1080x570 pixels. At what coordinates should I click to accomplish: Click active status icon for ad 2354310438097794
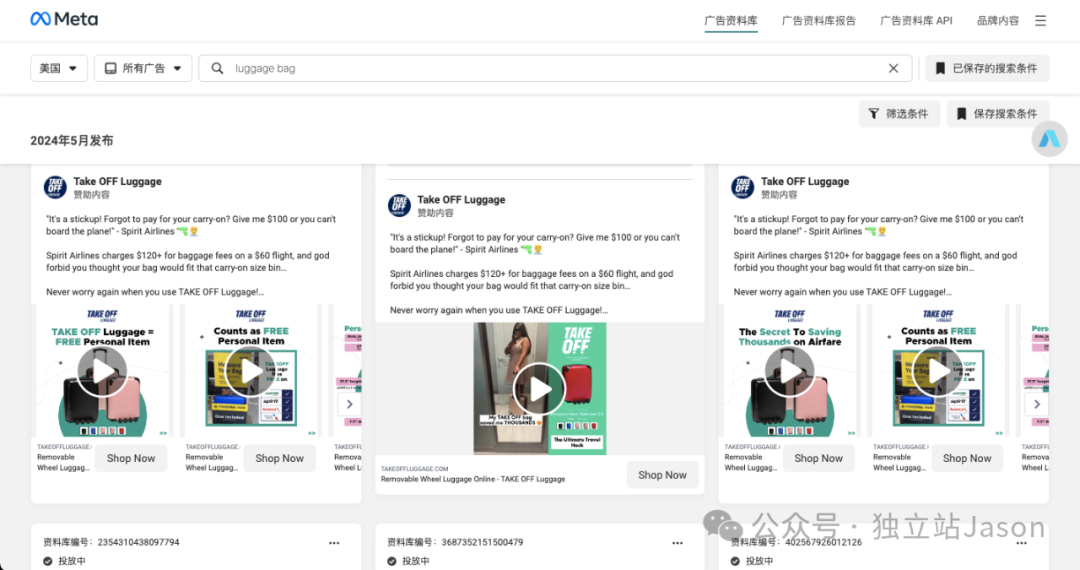pyautogui.click(x=48, y=561)
